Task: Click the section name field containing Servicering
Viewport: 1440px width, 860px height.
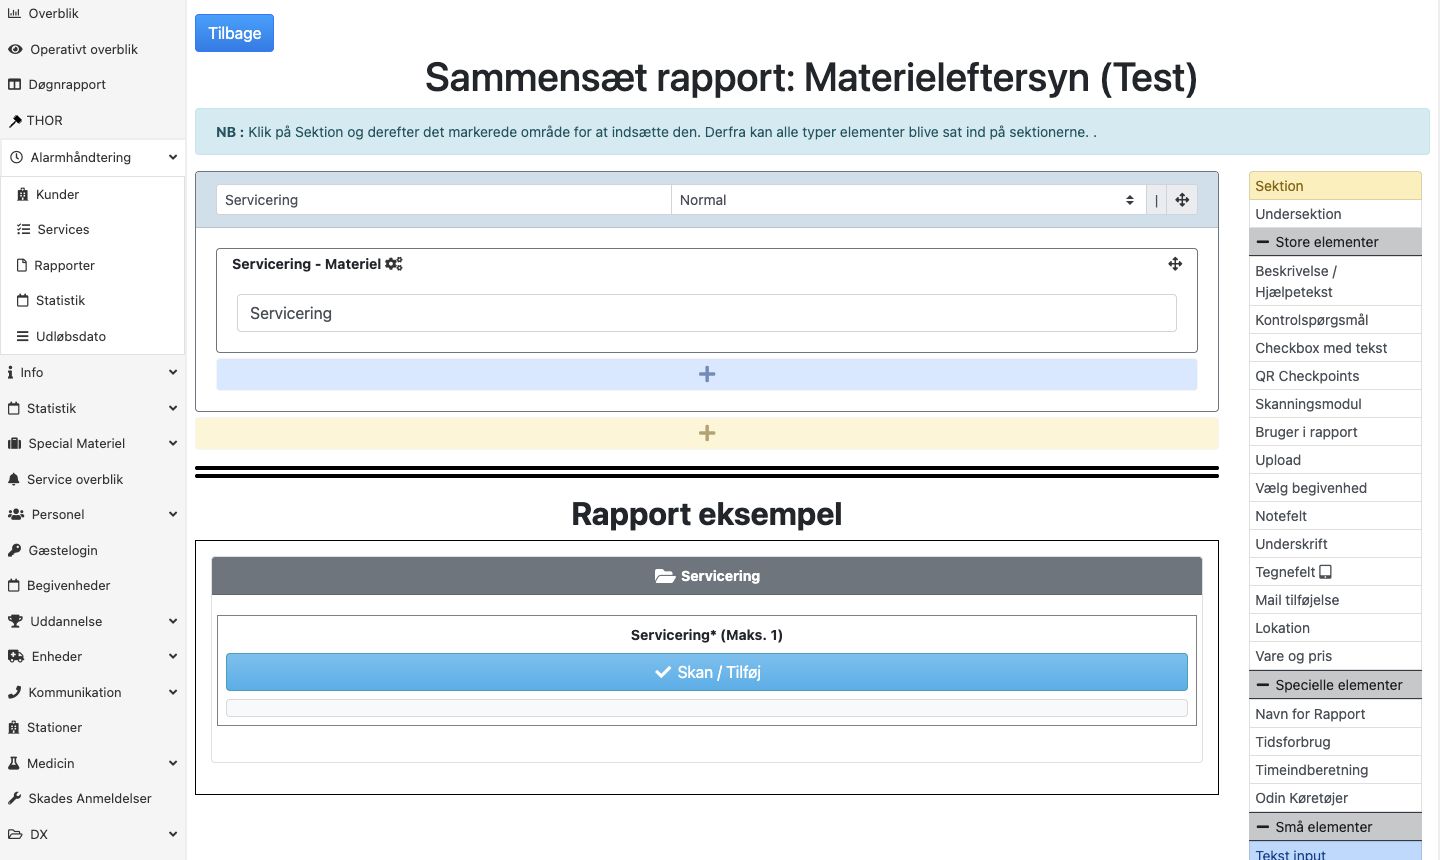Action: (x=444, y=200)
